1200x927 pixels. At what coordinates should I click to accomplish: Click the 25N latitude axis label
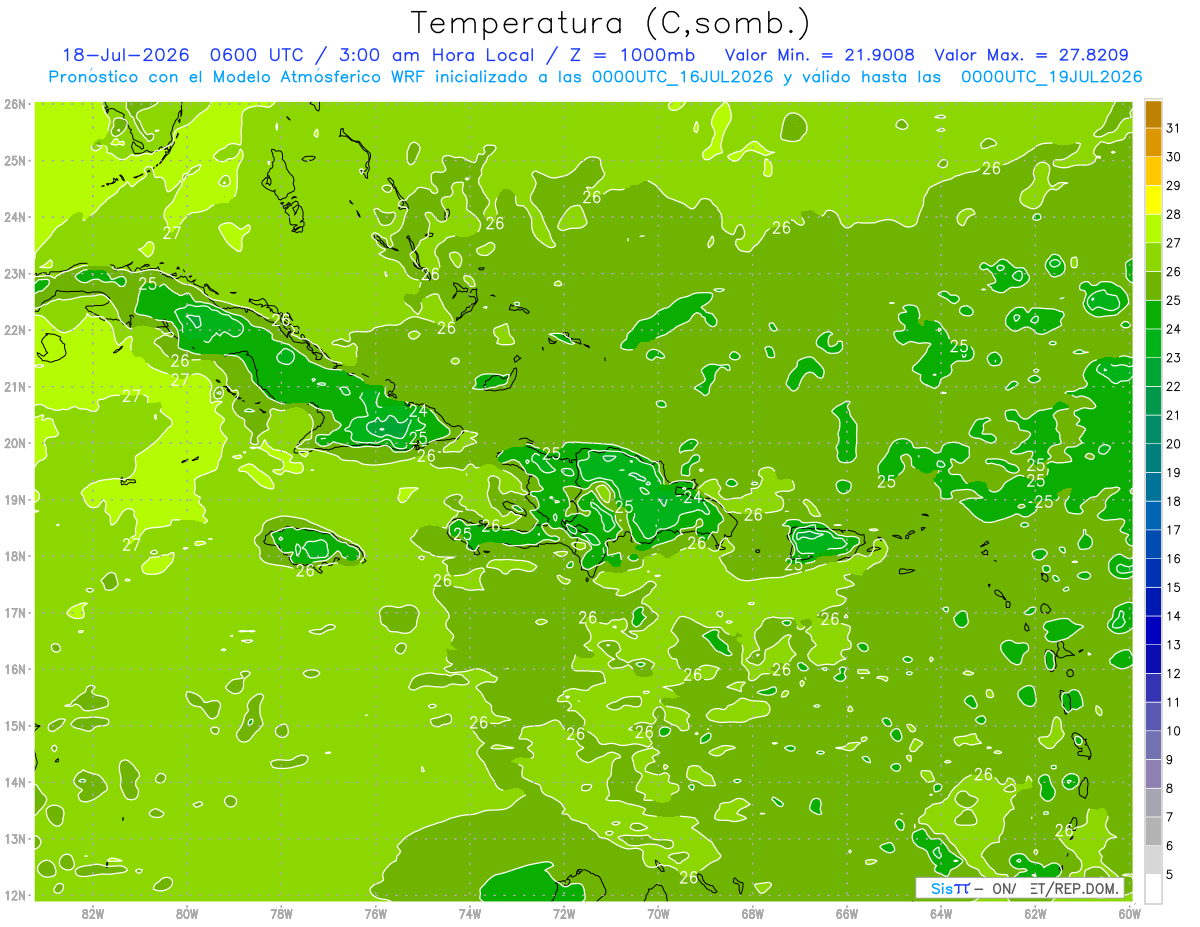pos(14,161)
